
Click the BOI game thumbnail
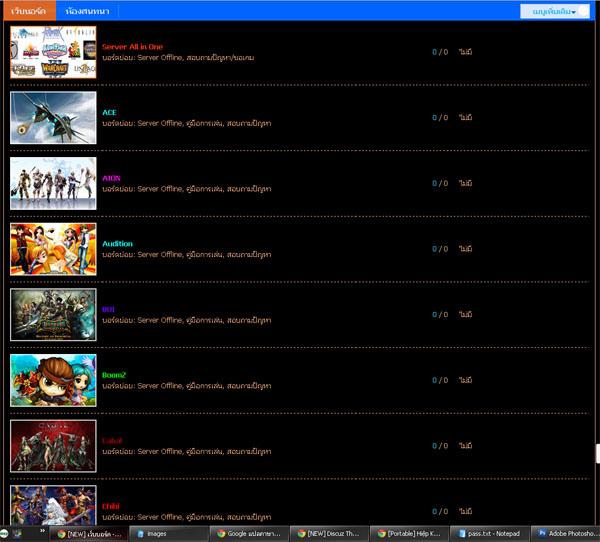(x=53, y=315)
